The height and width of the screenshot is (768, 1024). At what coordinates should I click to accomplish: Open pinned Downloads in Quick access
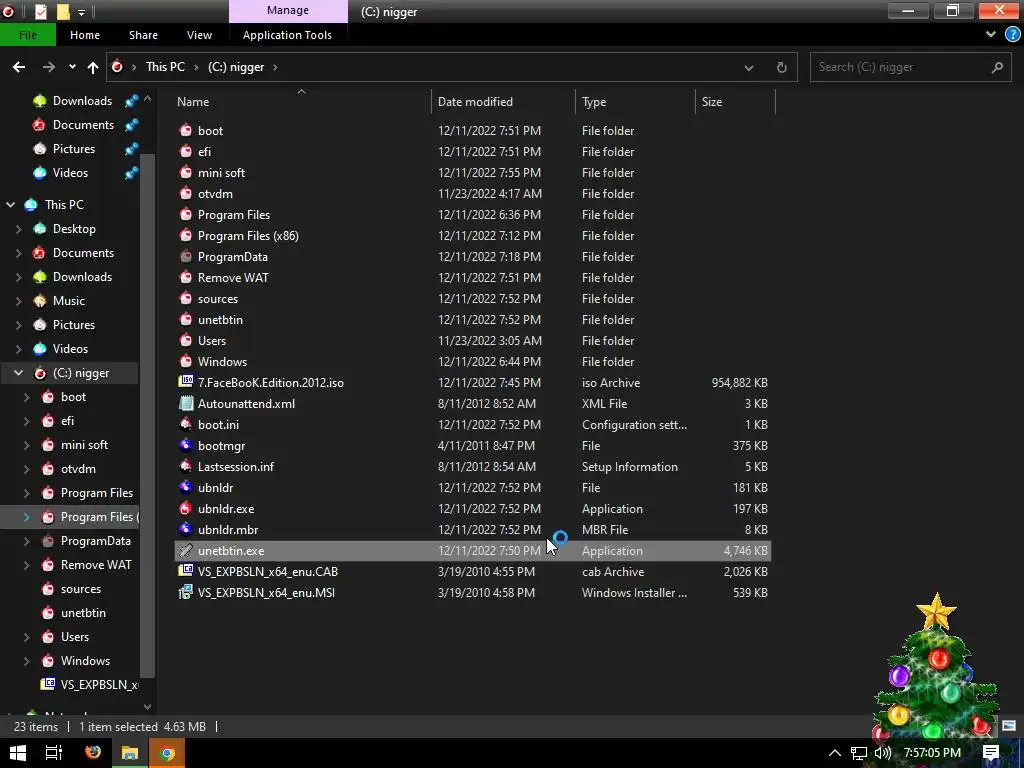(82, 101)
